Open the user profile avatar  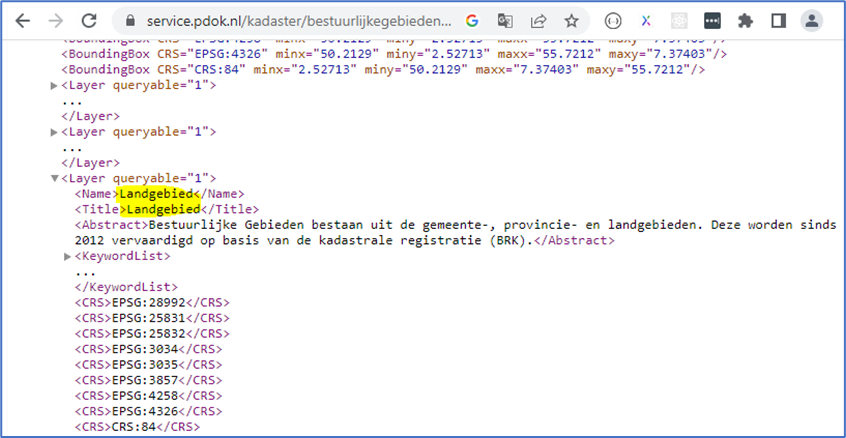coord(811,20)
